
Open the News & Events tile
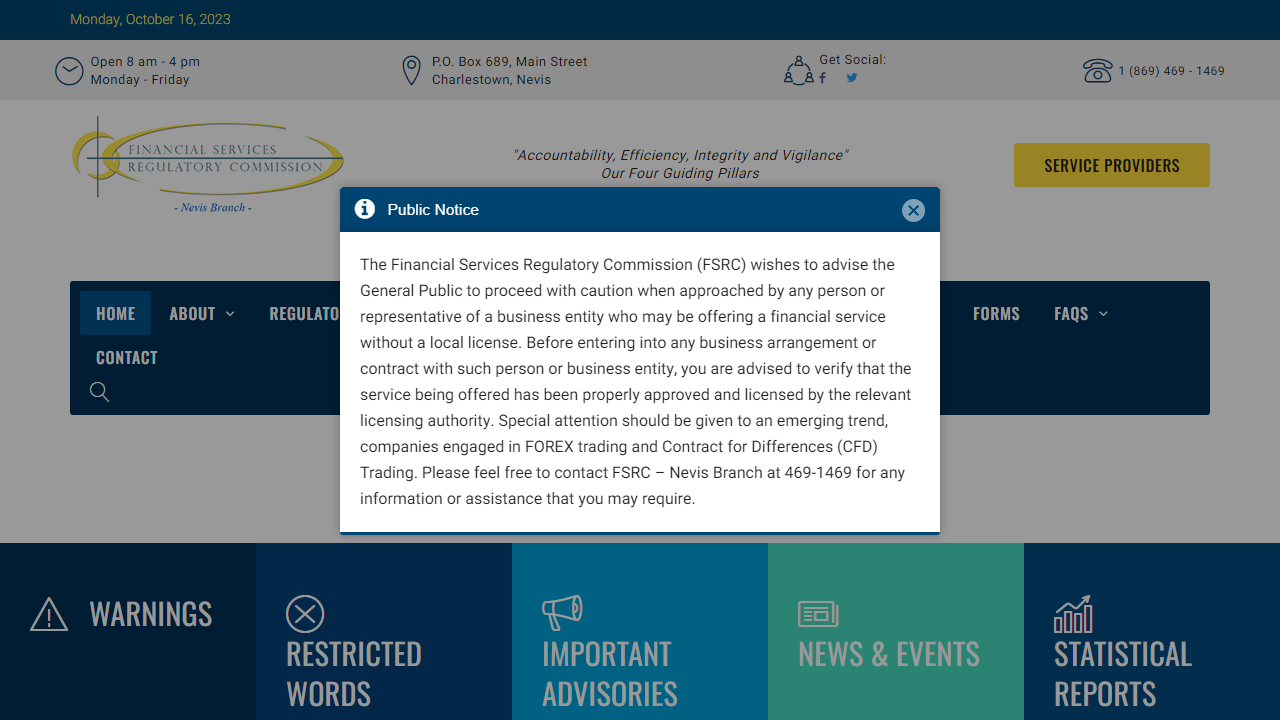pos(889,654)
